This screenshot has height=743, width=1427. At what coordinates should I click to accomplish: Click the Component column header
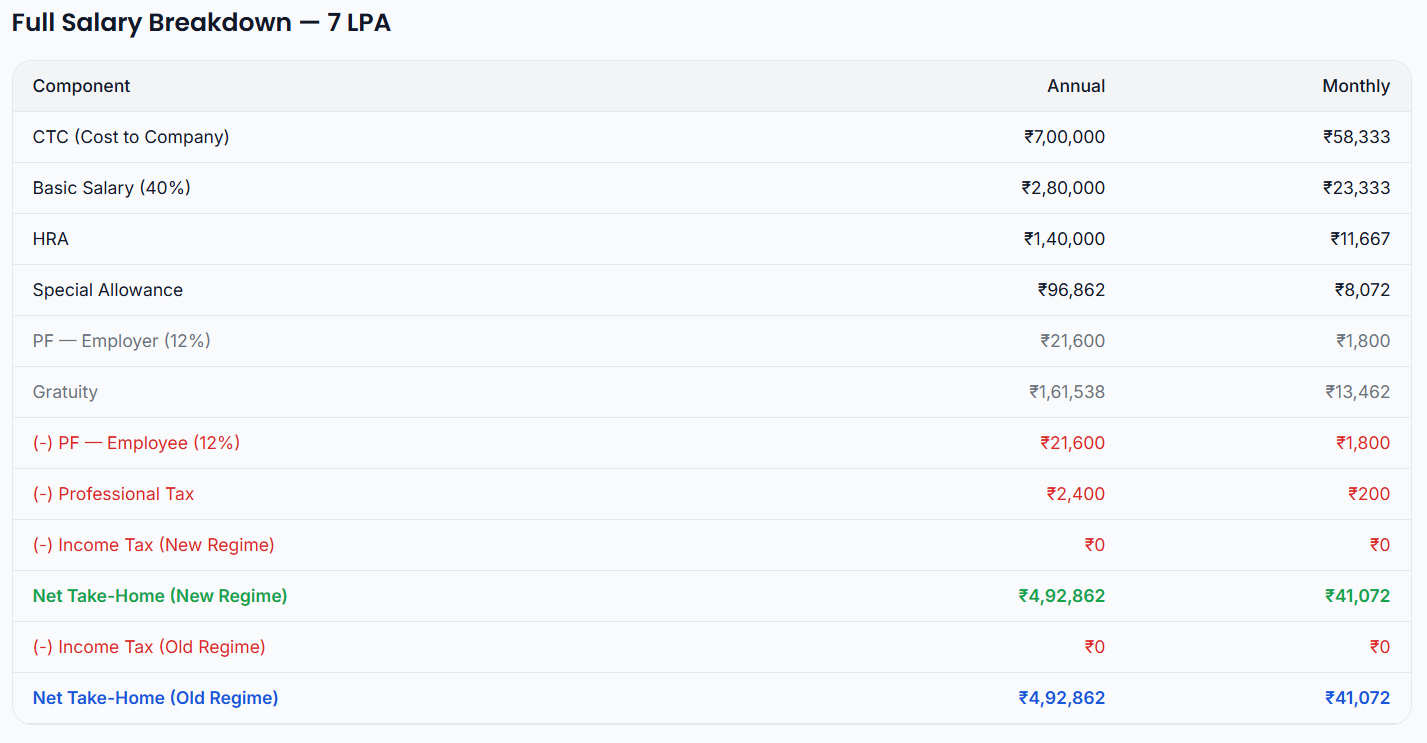click(x=81, y=86)
